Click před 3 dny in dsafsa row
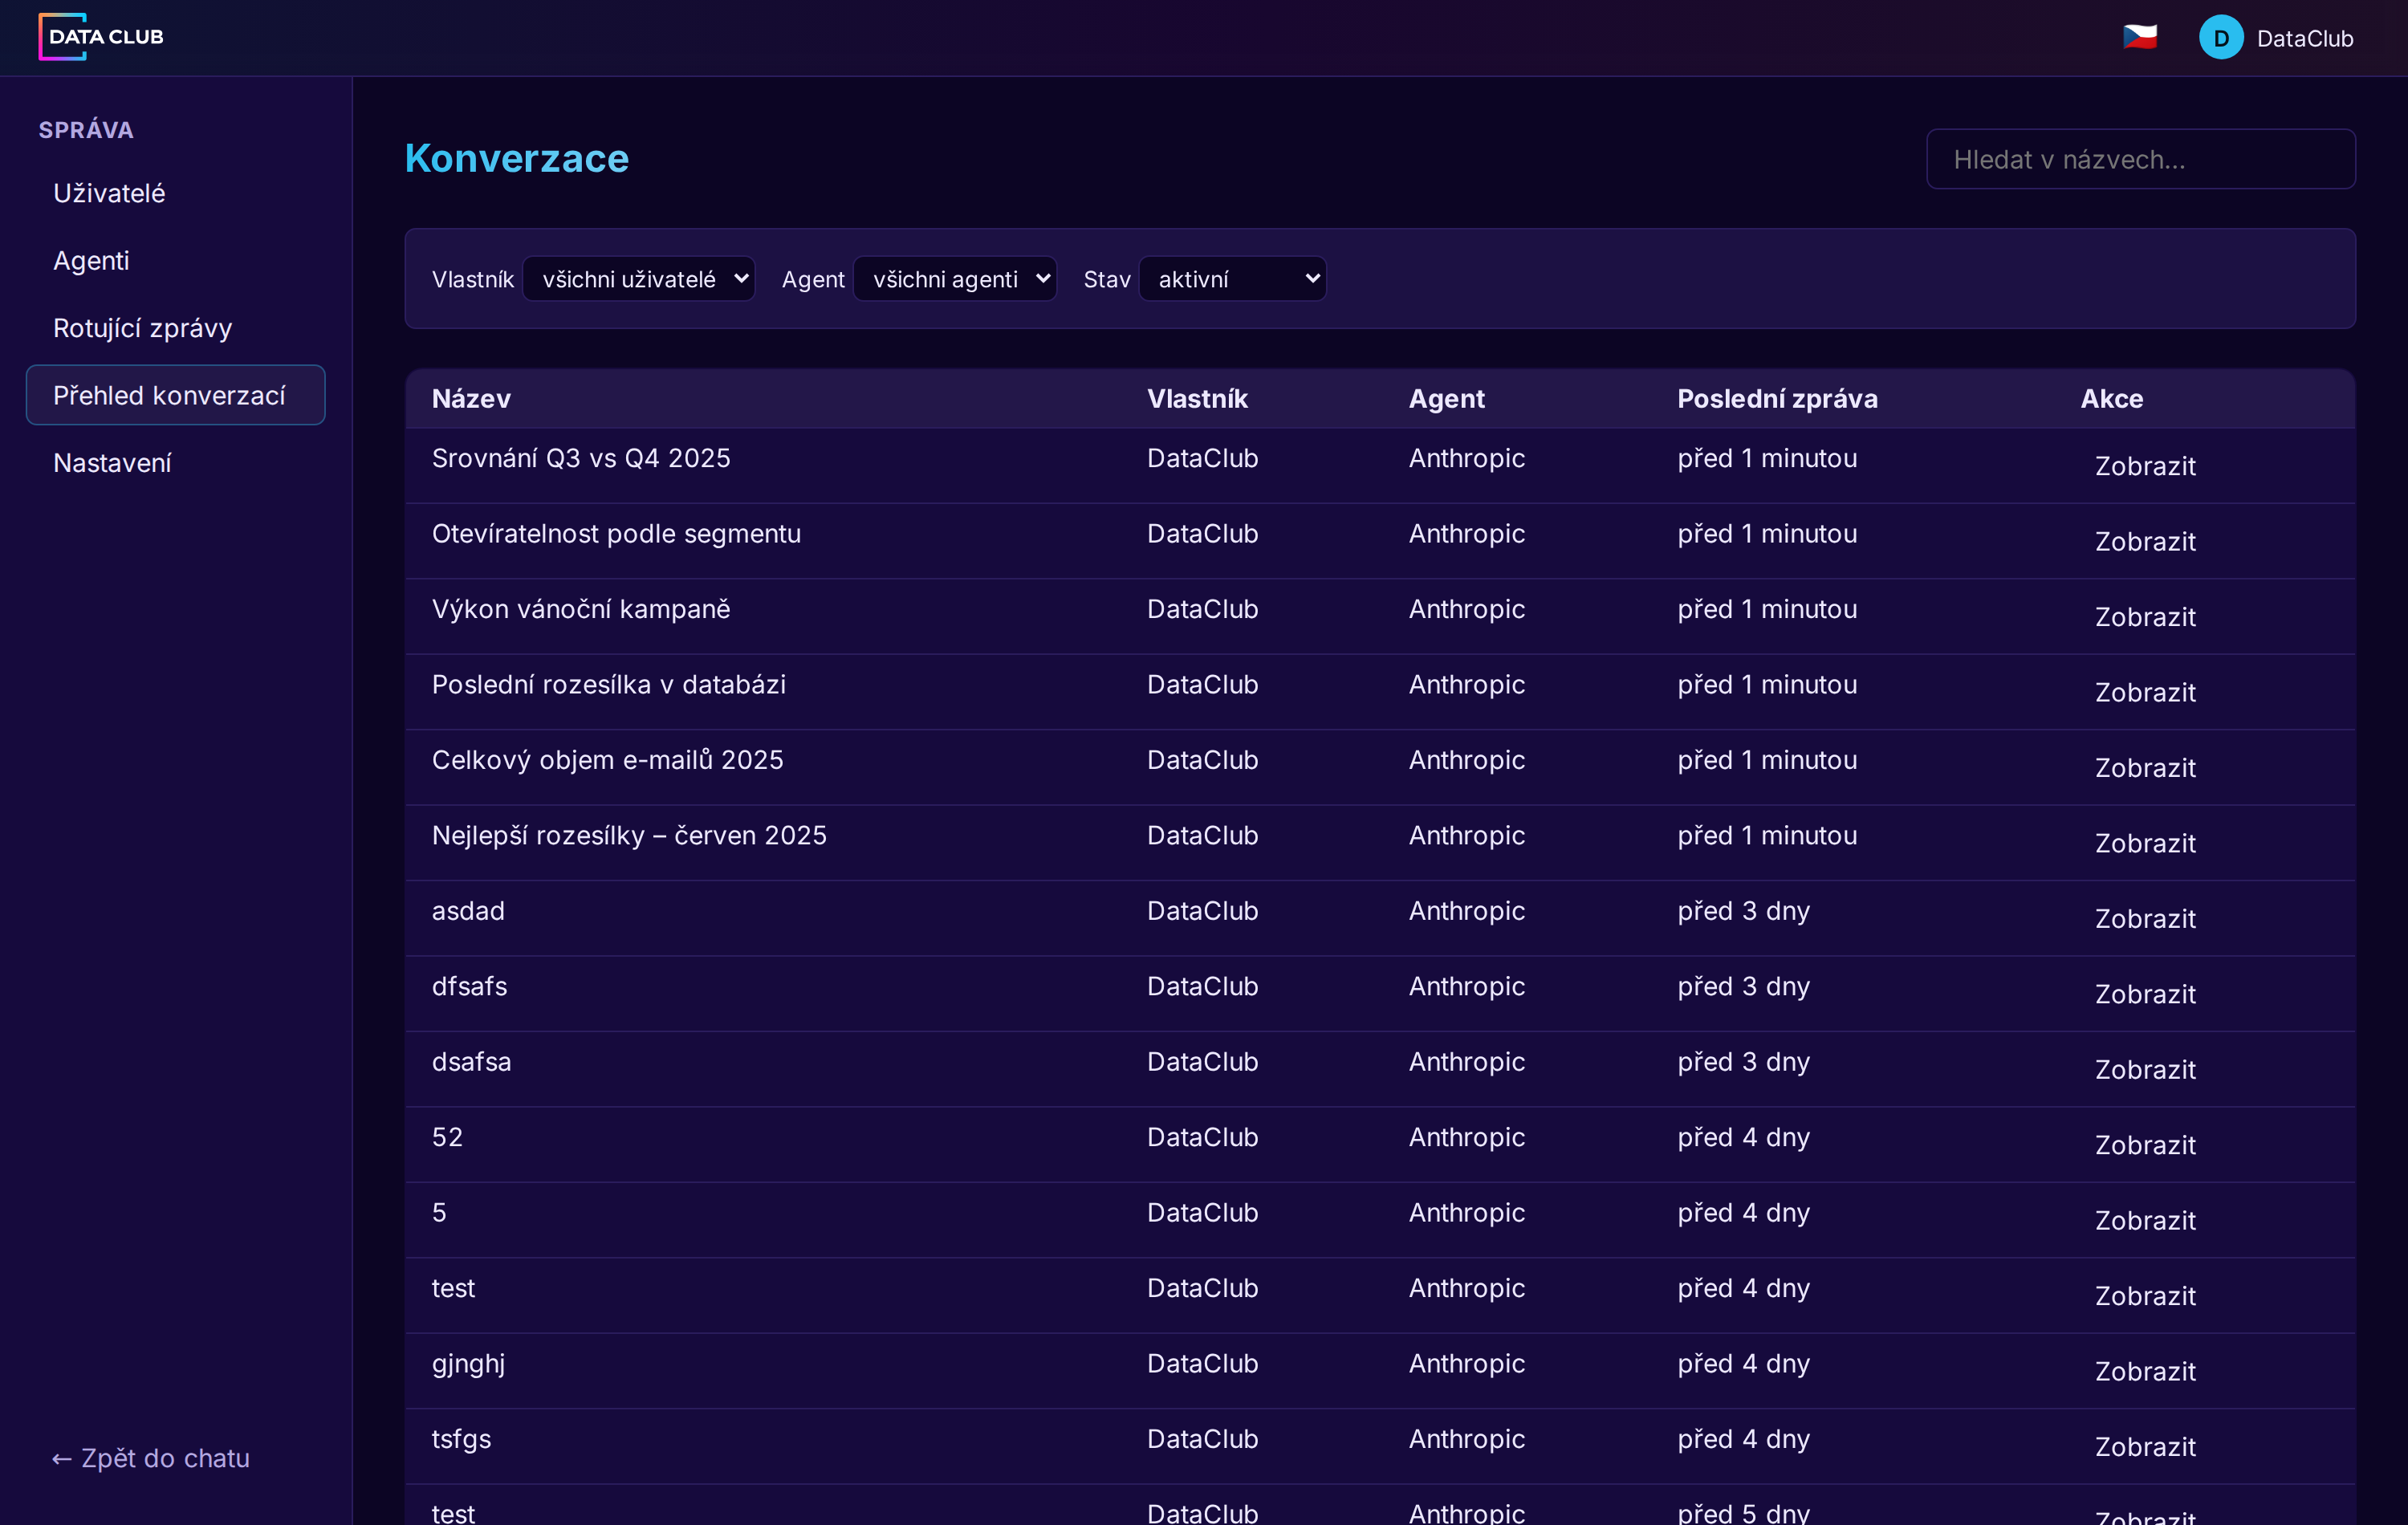The width and height of the screenshot is (2408, 1525). [1743, 1062]
